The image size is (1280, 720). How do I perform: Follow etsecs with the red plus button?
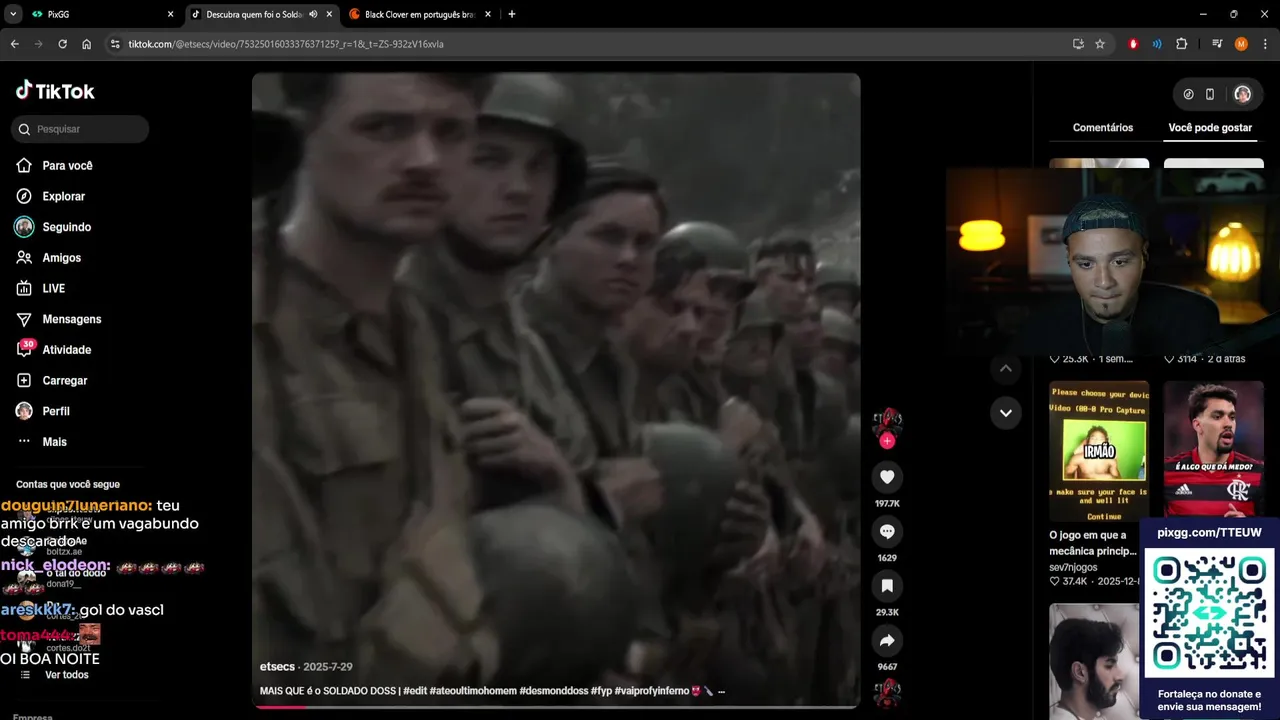click(887, 441)
